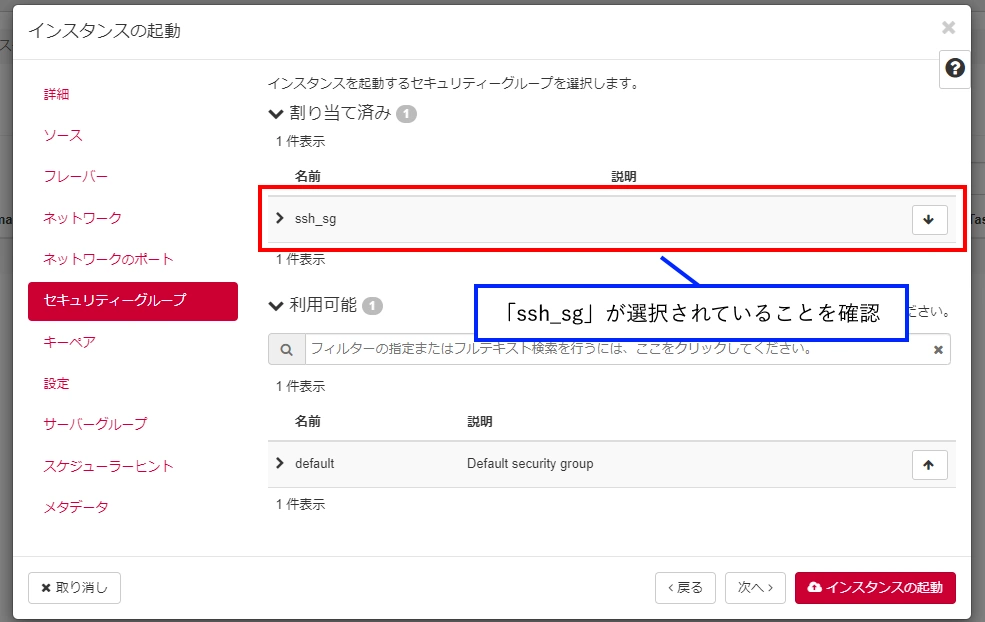Open the キーペア step
This screenshot has width=985, height=622.
pos(70,342)
